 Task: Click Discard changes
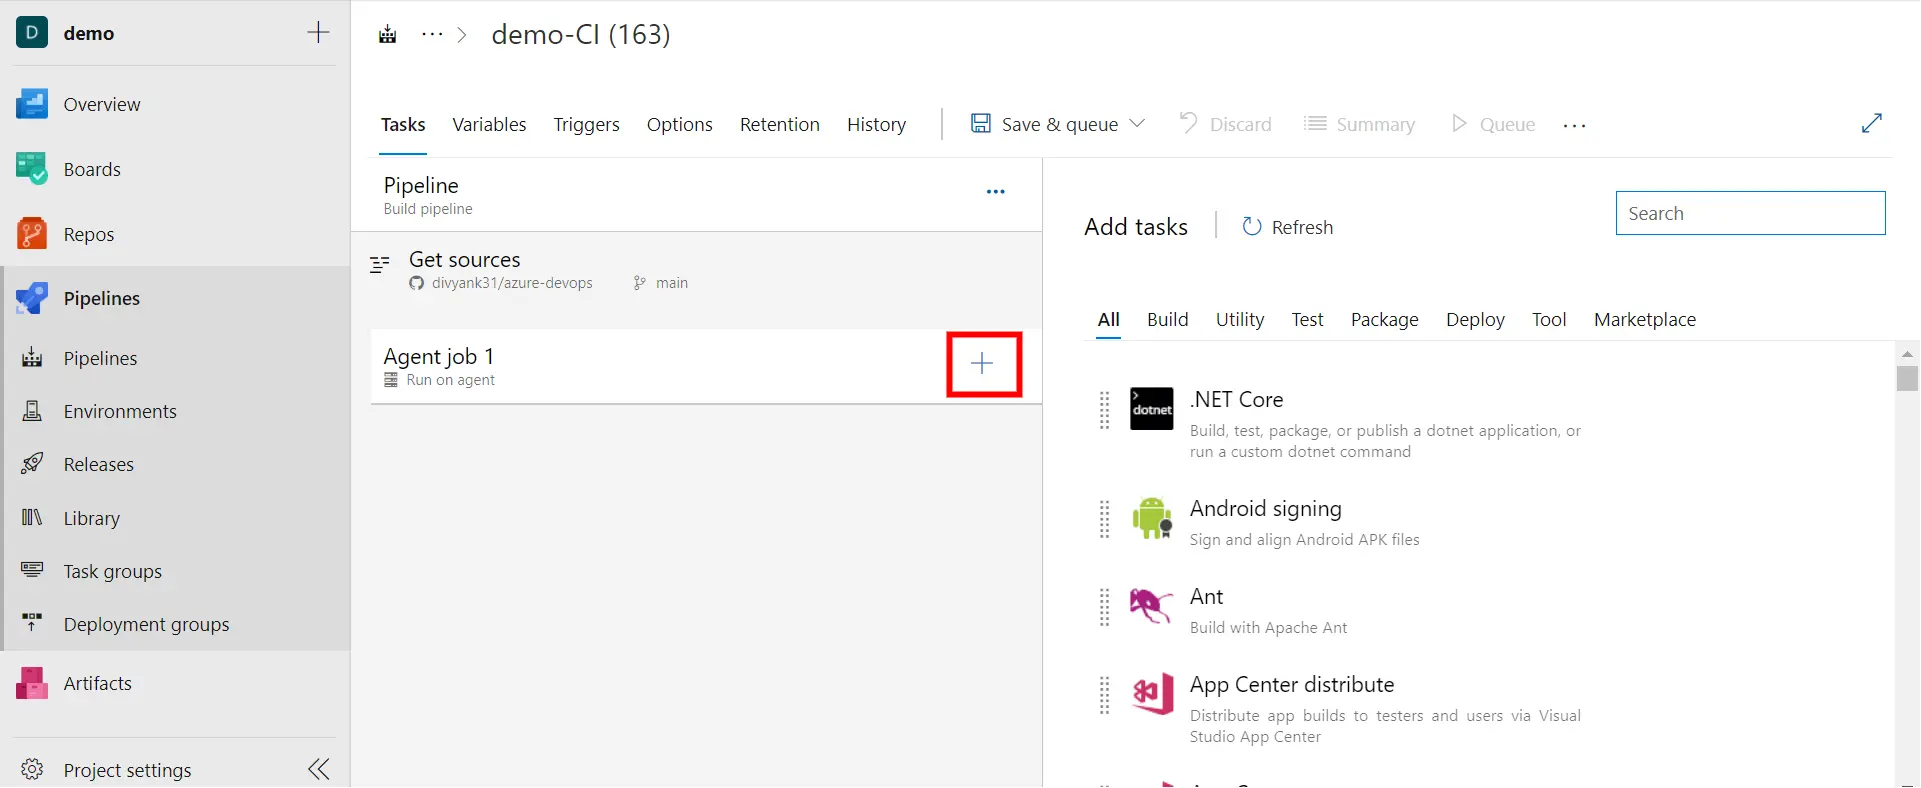(x=1226, y=124)
